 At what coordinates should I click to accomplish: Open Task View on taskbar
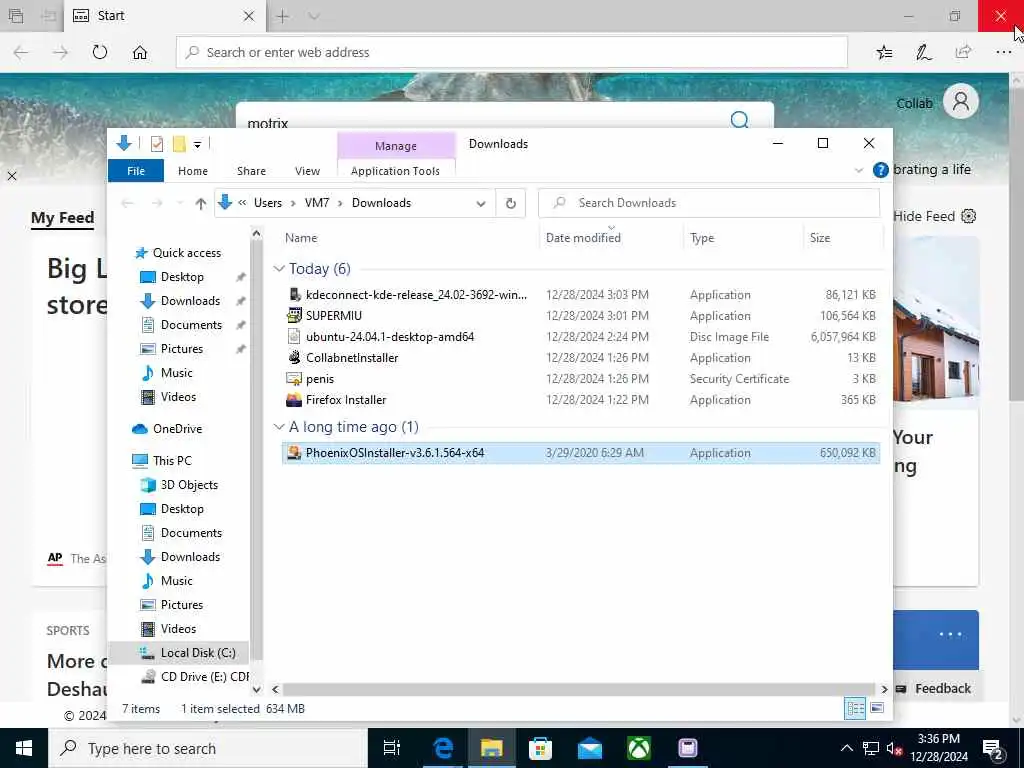392,748
